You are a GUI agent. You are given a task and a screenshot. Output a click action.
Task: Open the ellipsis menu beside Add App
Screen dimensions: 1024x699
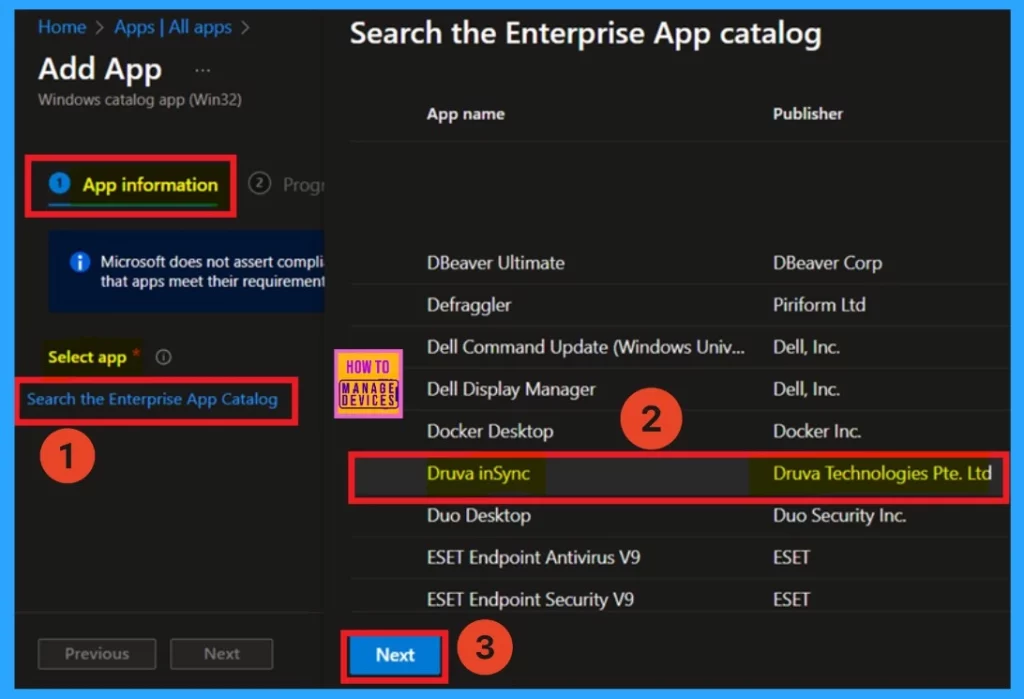pyautogui.click(x=202, y=70)
